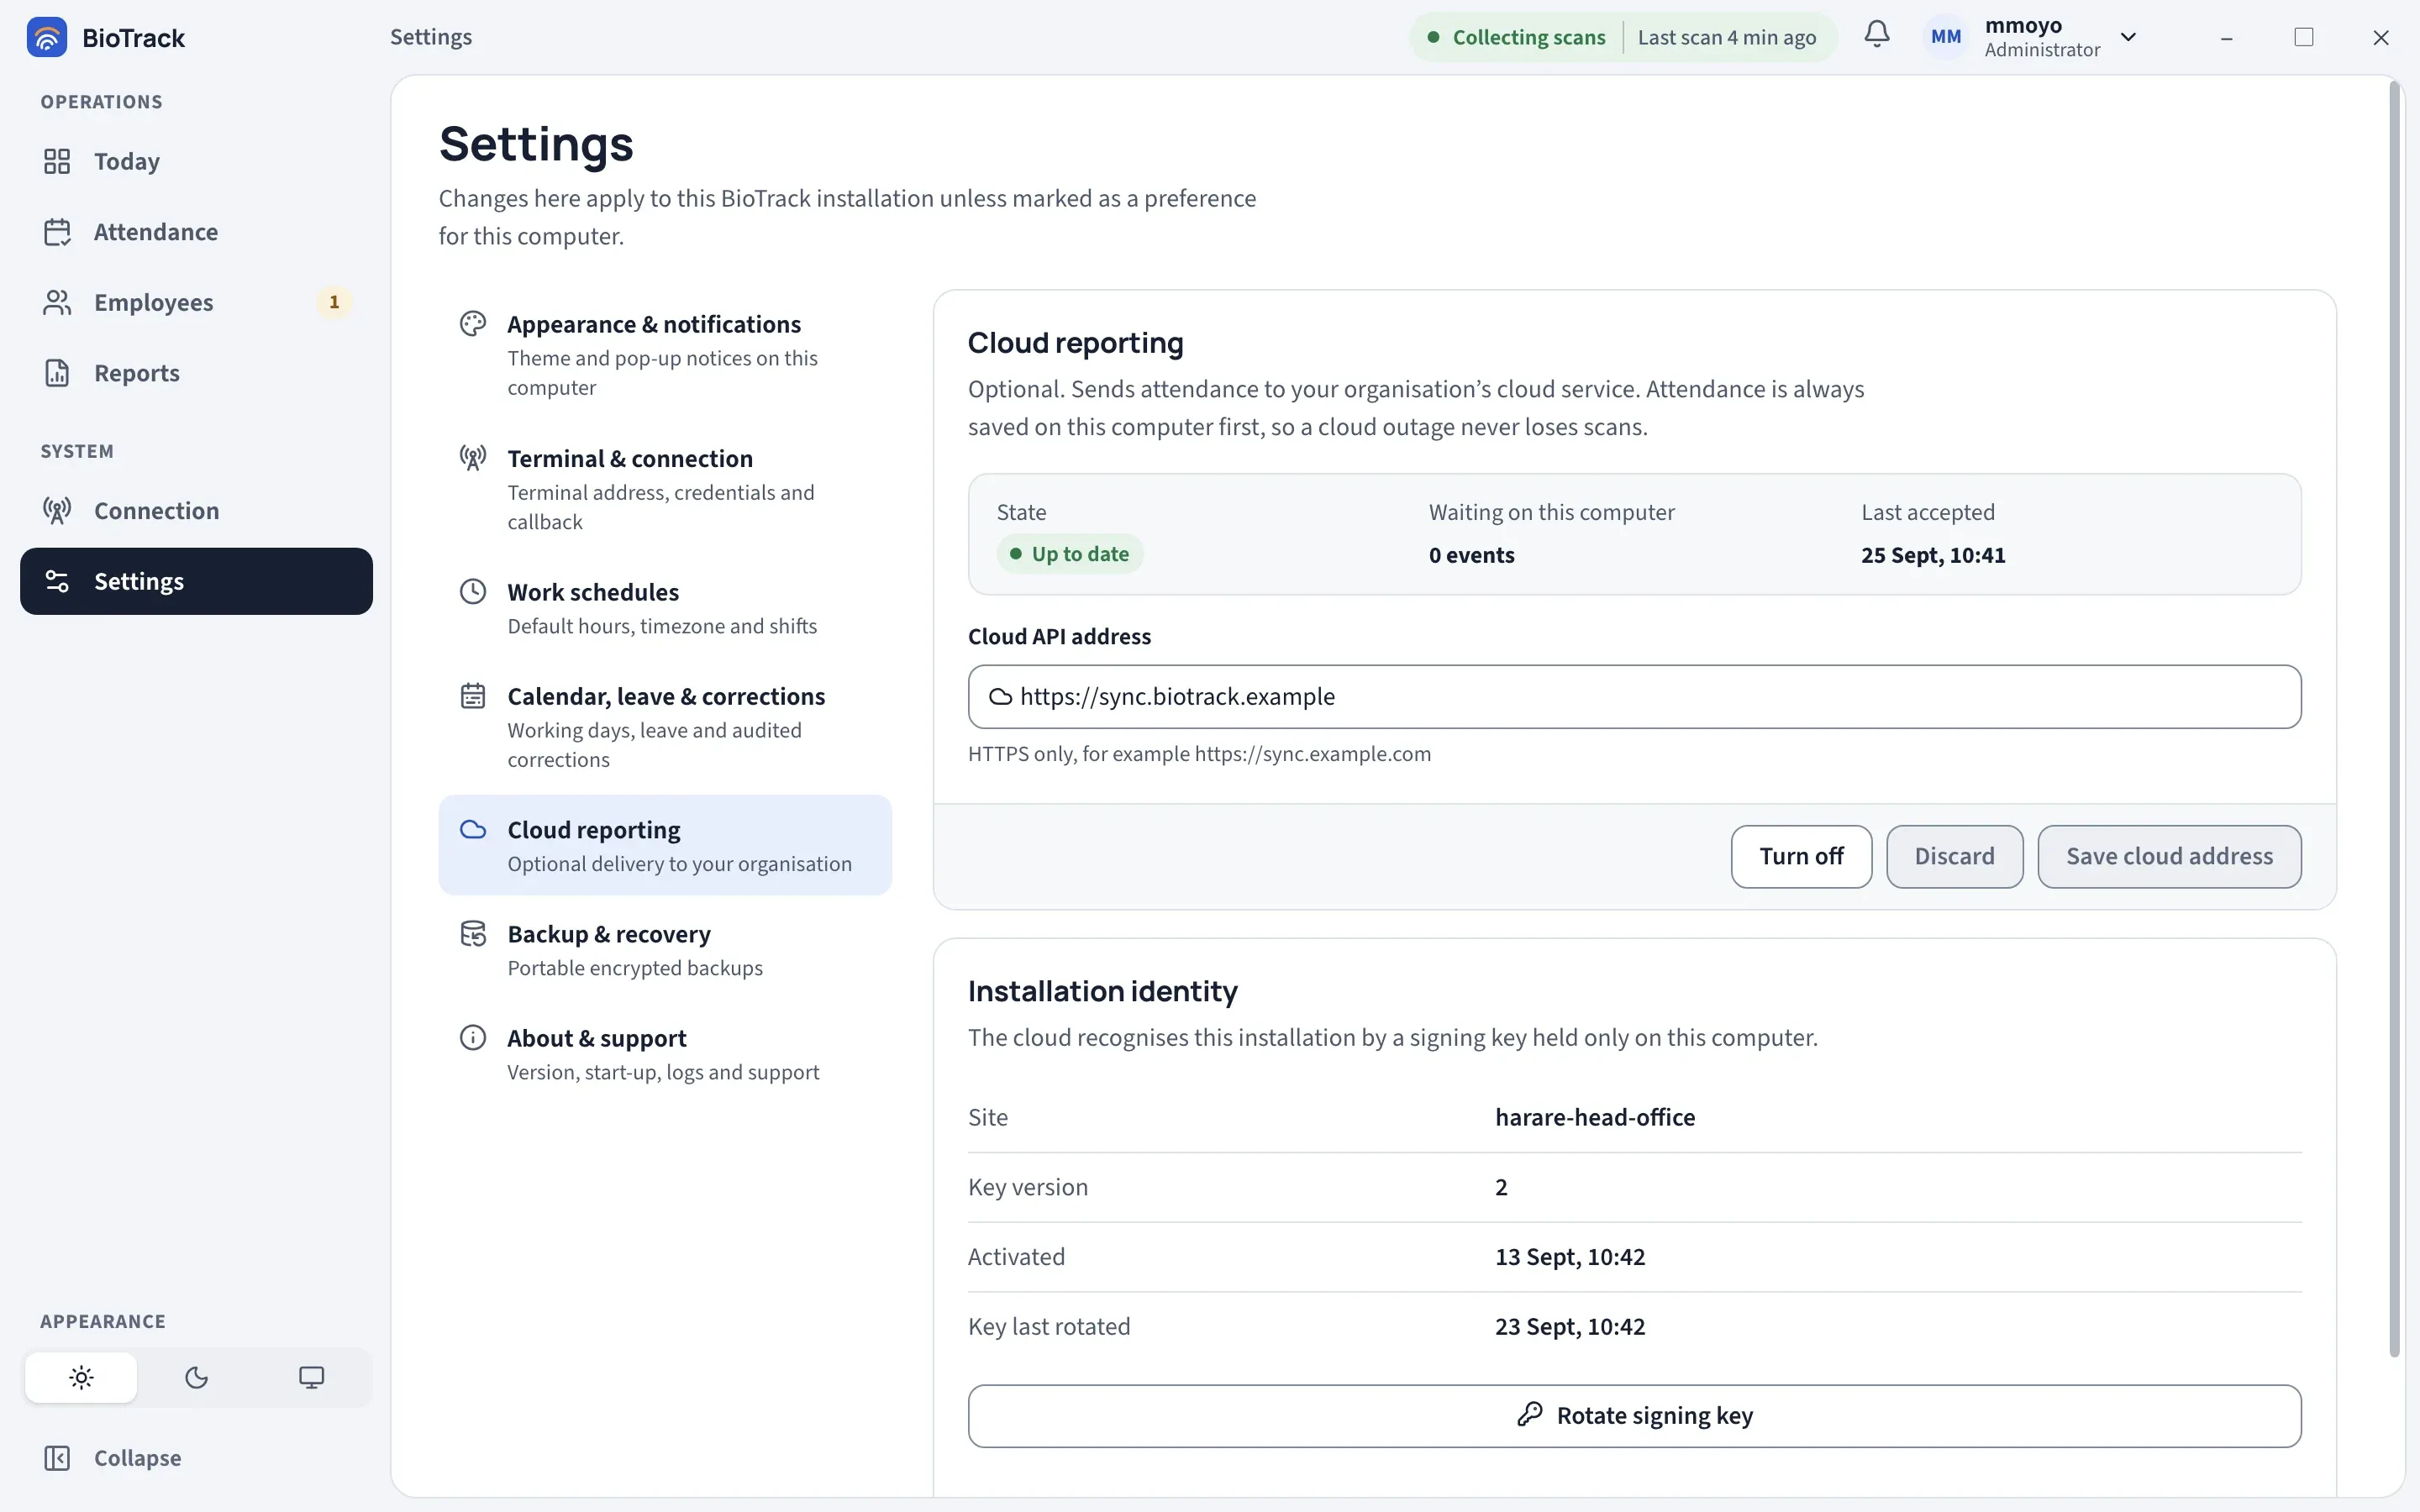2420x1512 pixels.
Task: Switch to light theme sun icon
Action: tap(81, 1378)
